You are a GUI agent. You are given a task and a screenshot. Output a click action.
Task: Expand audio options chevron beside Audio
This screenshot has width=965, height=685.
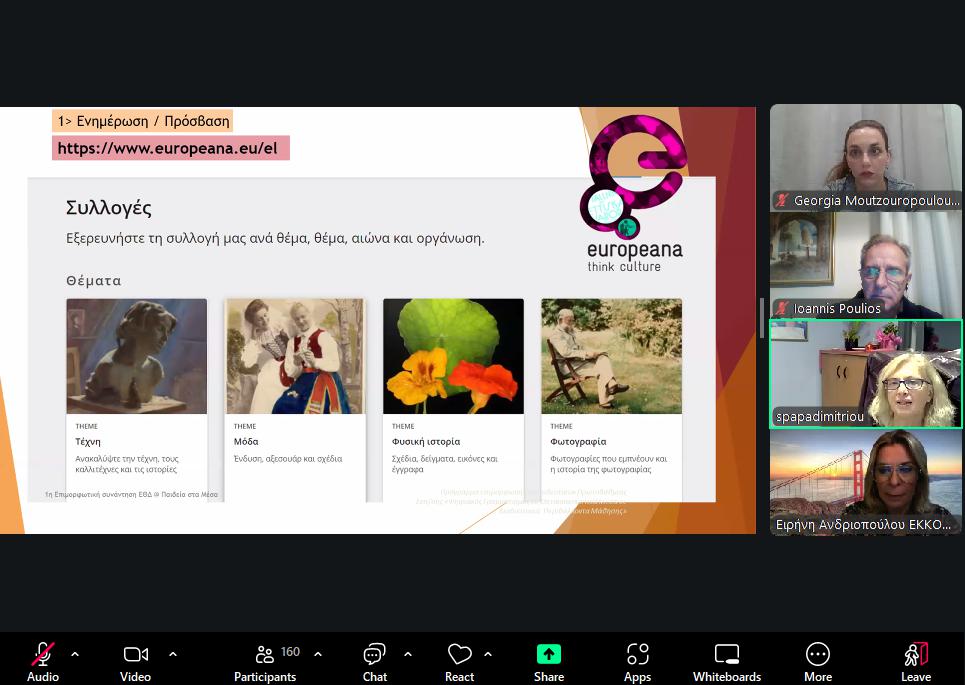click(75, 654)
